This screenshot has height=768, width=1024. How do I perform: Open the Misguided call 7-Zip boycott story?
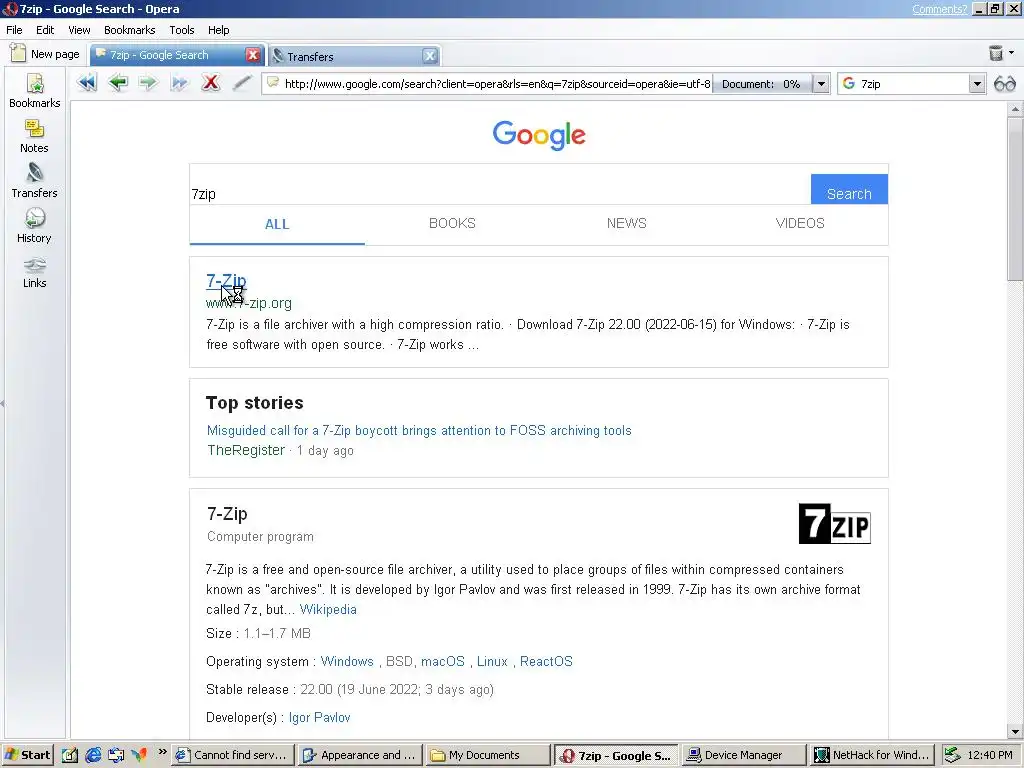pyautogui.click(x=419, y=430)
